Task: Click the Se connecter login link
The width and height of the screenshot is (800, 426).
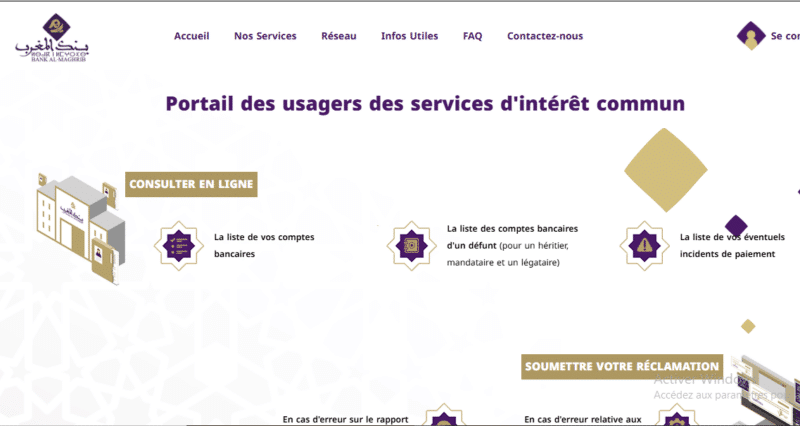Action: click(784, 36)
